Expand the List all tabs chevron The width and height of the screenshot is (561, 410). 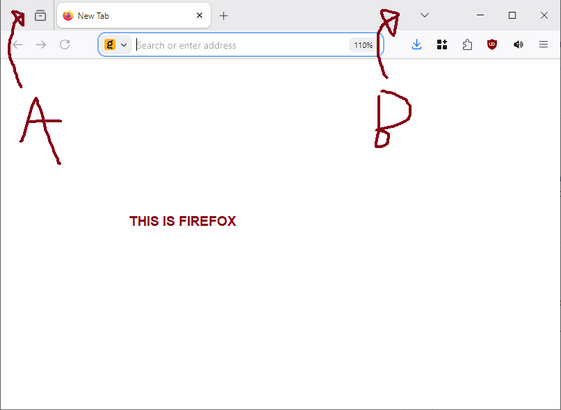(x=425, y=15)
